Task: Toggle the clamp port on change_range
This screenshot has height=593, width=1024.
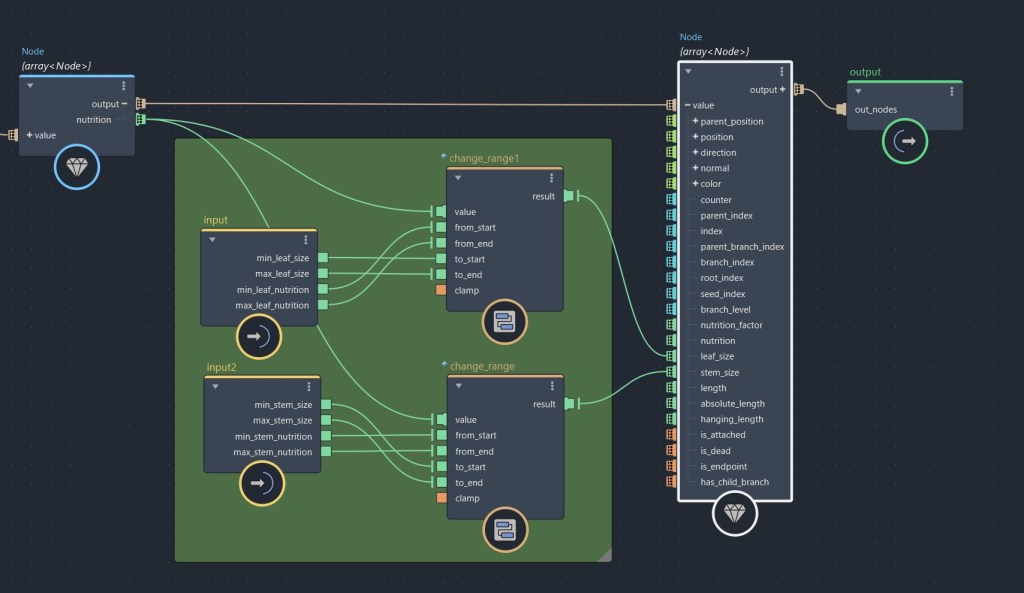Action: pos(441,498)
